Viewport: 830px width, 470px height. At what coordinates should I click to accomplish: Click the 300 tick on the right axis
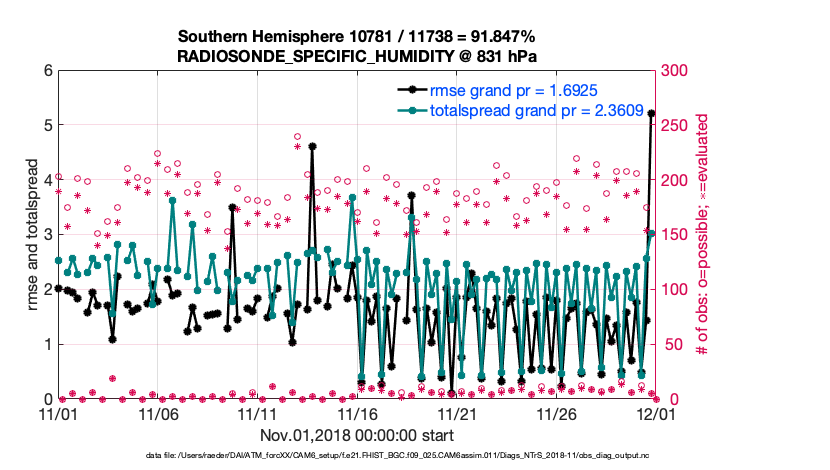tap(673, 71)
